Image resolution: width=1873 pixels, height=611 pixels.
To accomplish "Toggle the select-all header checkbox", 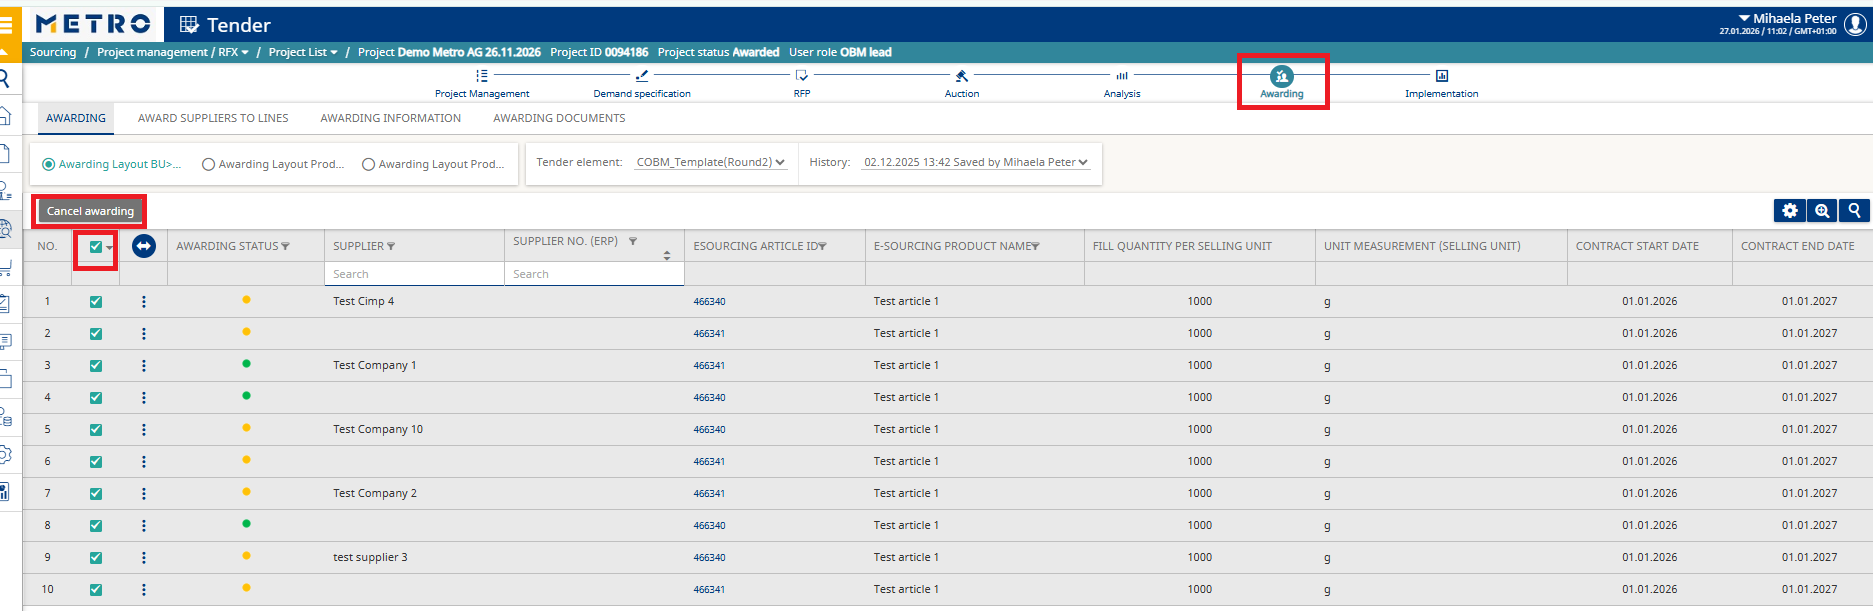I will pyautogui.click(x=96, y=247).
